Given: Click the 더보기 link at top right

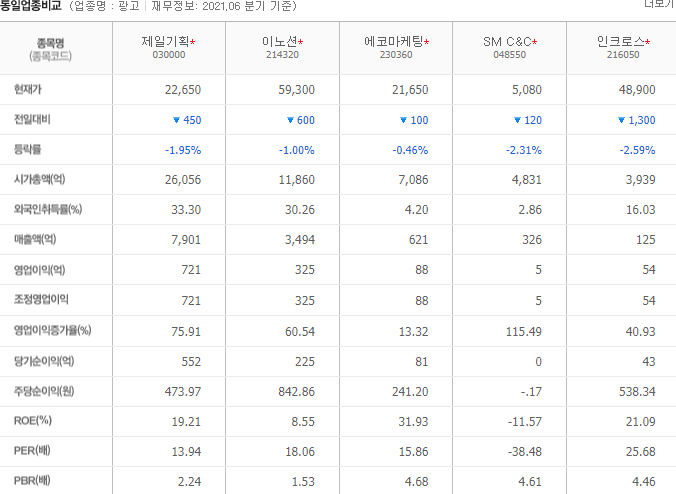Looking at the screenshot, I should coord(660,3).
